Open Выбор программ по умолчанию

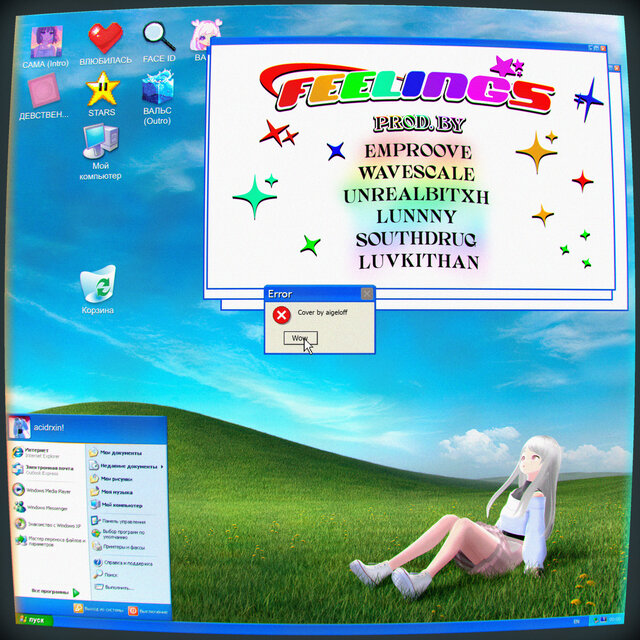tap(118, 534)
